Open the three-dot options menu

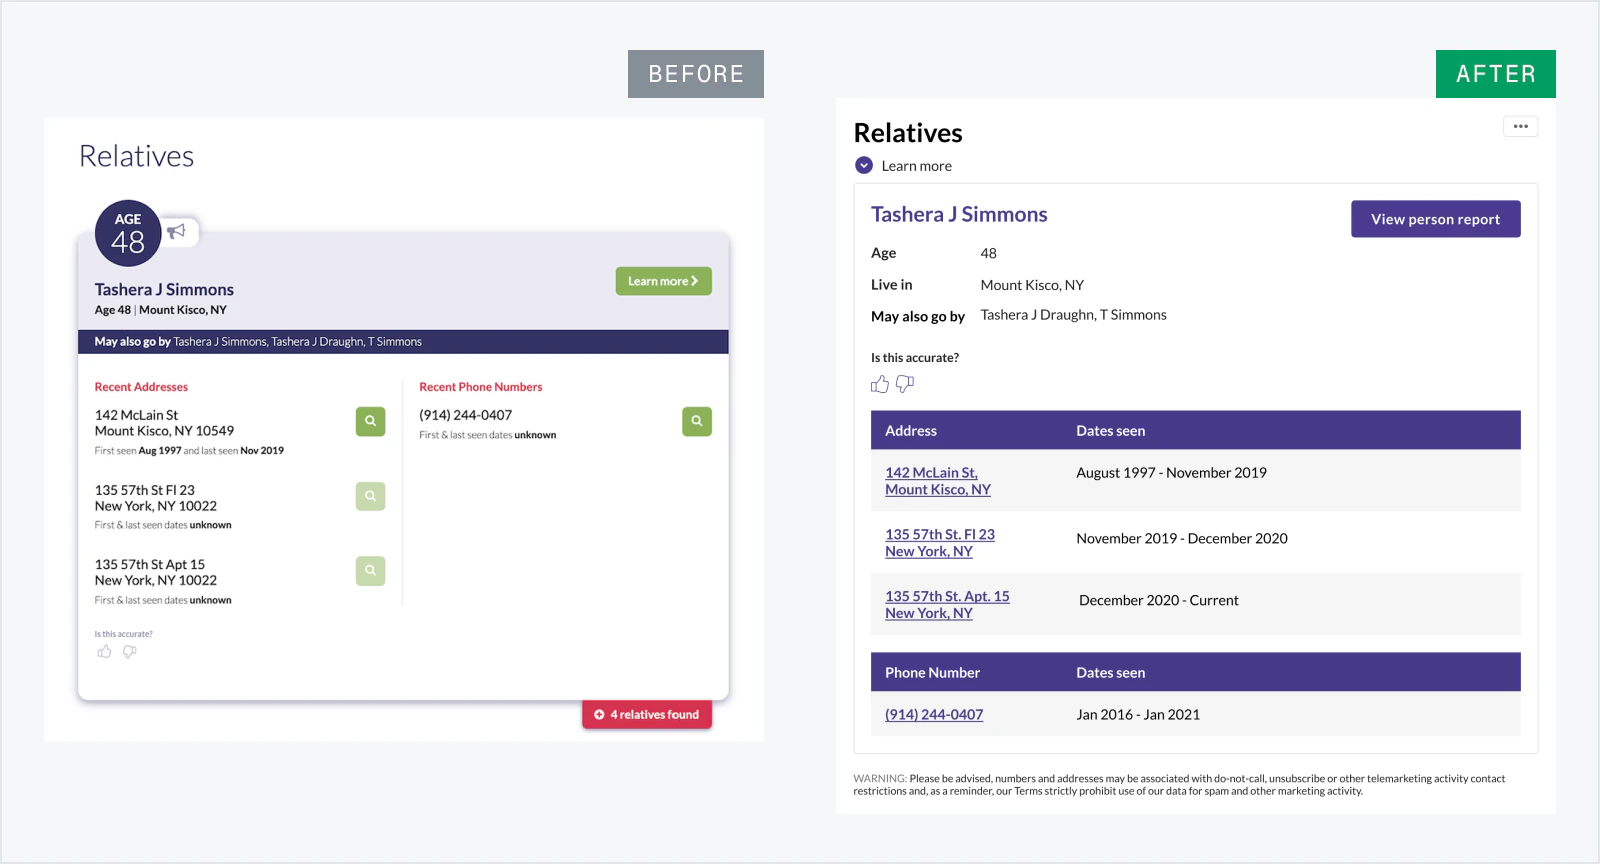1520,126
